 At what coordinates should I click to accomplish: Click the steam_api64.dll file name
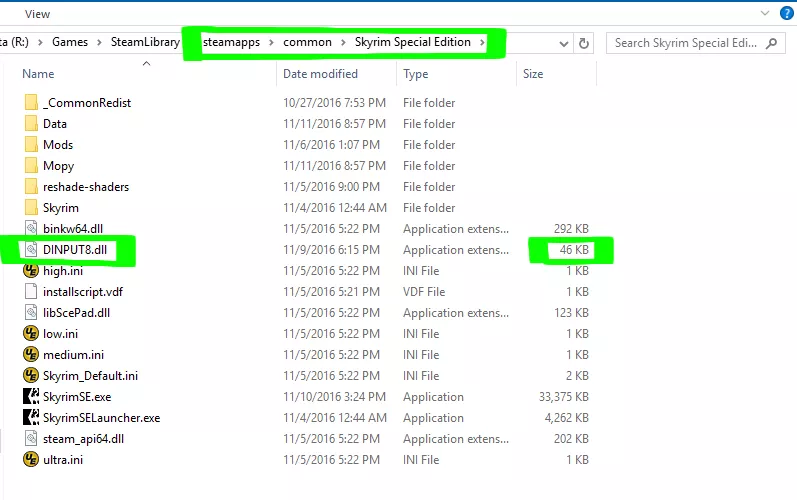(83, 439)
